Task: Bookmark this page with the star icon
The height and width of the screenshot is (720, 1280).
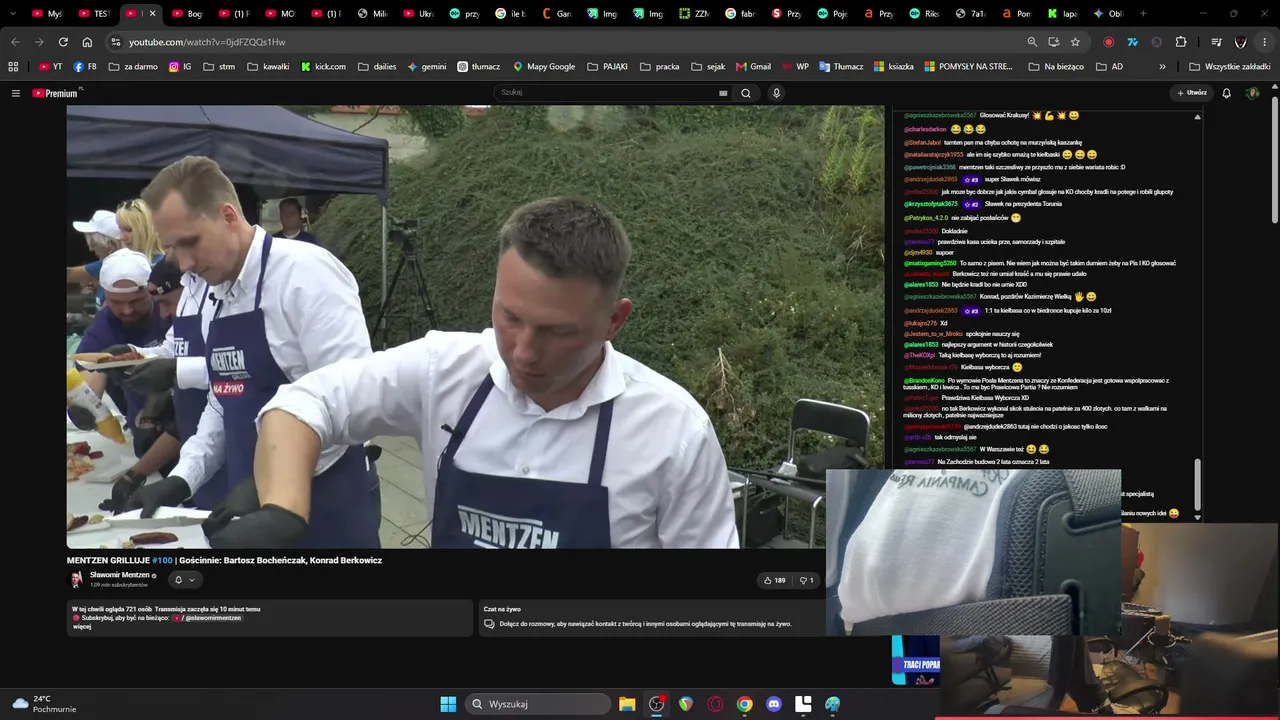Action: click(x=1075, y=42)
